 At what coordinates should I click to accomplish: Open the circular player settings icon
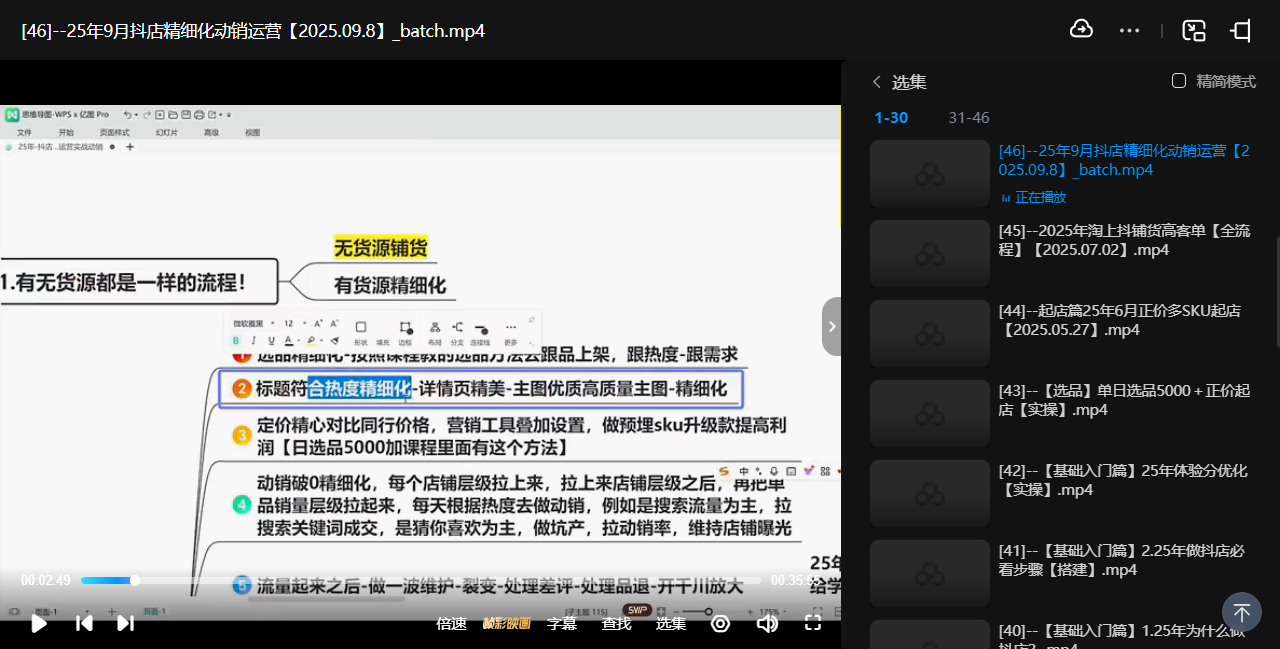(x=720, y=623)
